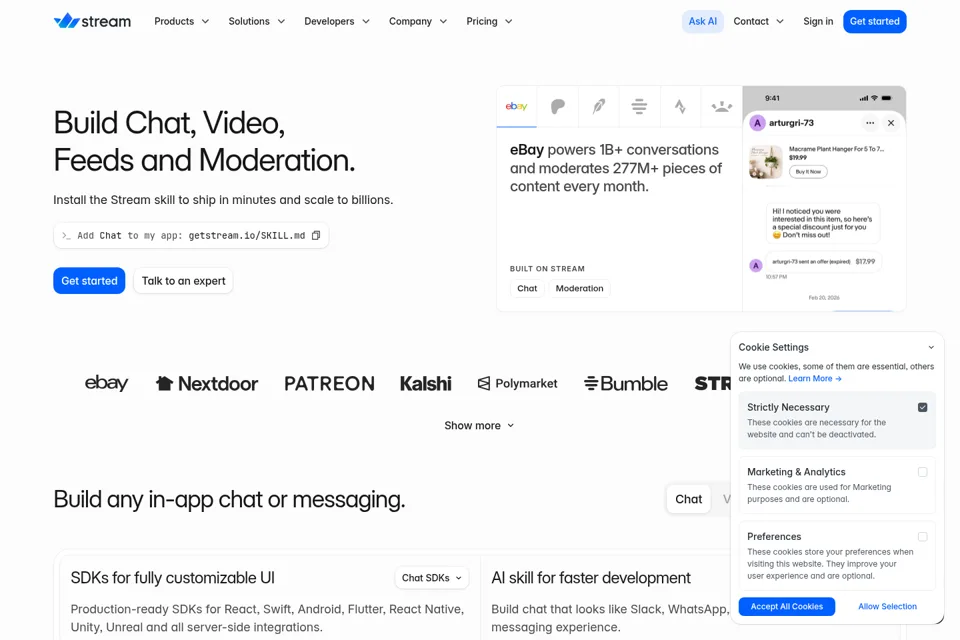This screenshot has height=640, width=960.
Task: Enable Preferences cookies checkbox
Action: click(923, 536)
